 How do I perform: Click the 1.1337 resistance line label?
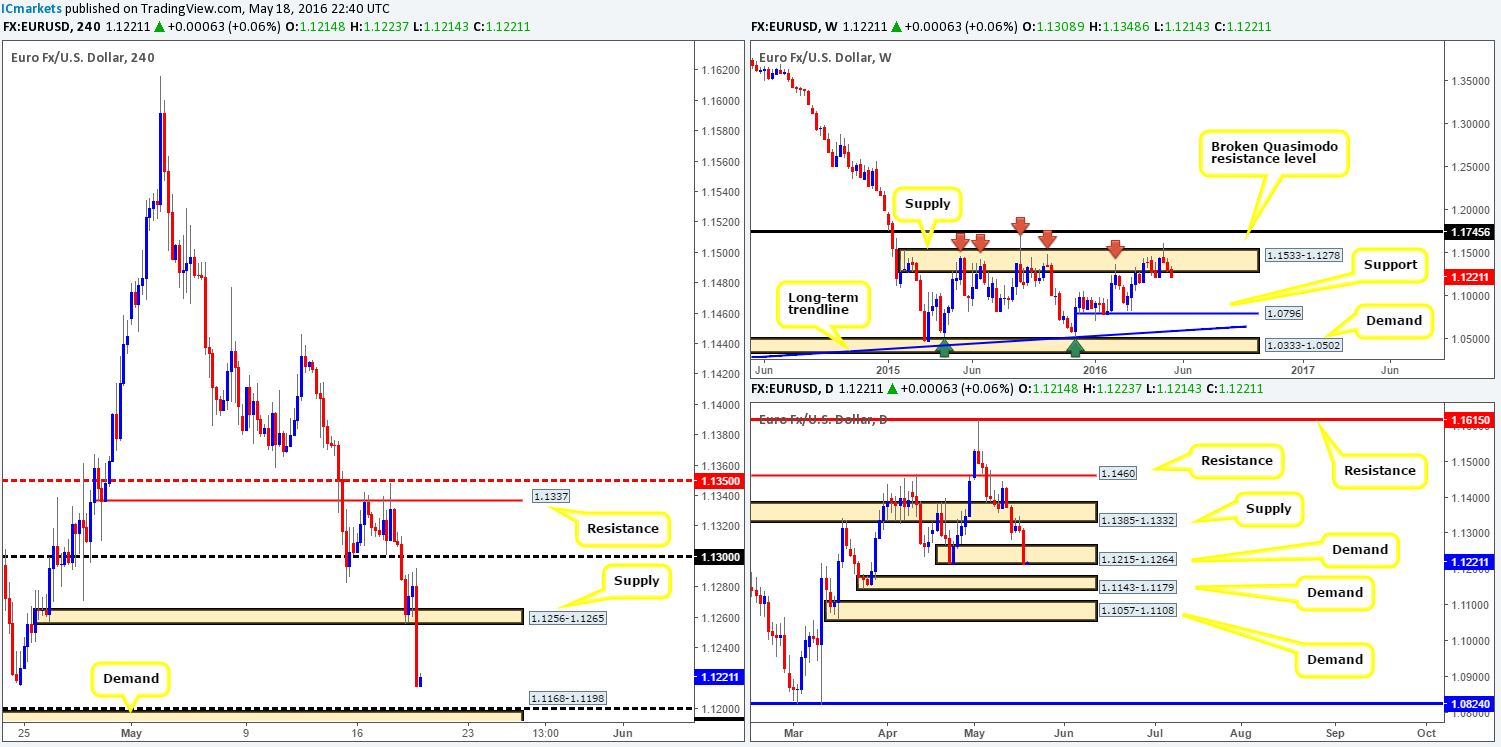click(552, 496)
